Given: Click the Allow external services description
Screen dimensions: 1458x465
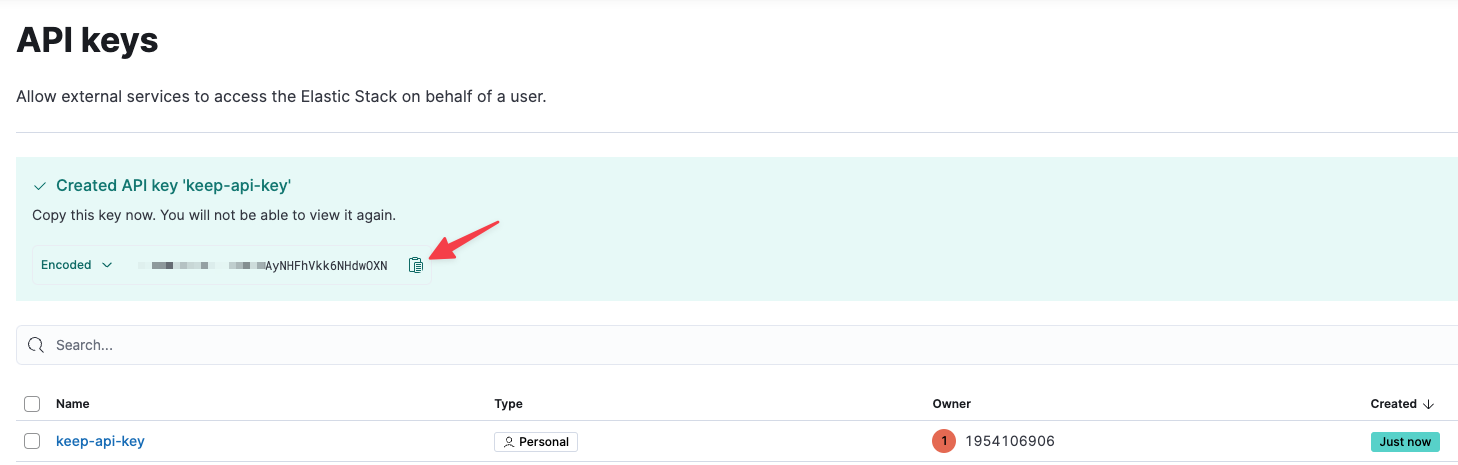Looking at the screenshot, I should click(x=281, y=97).
